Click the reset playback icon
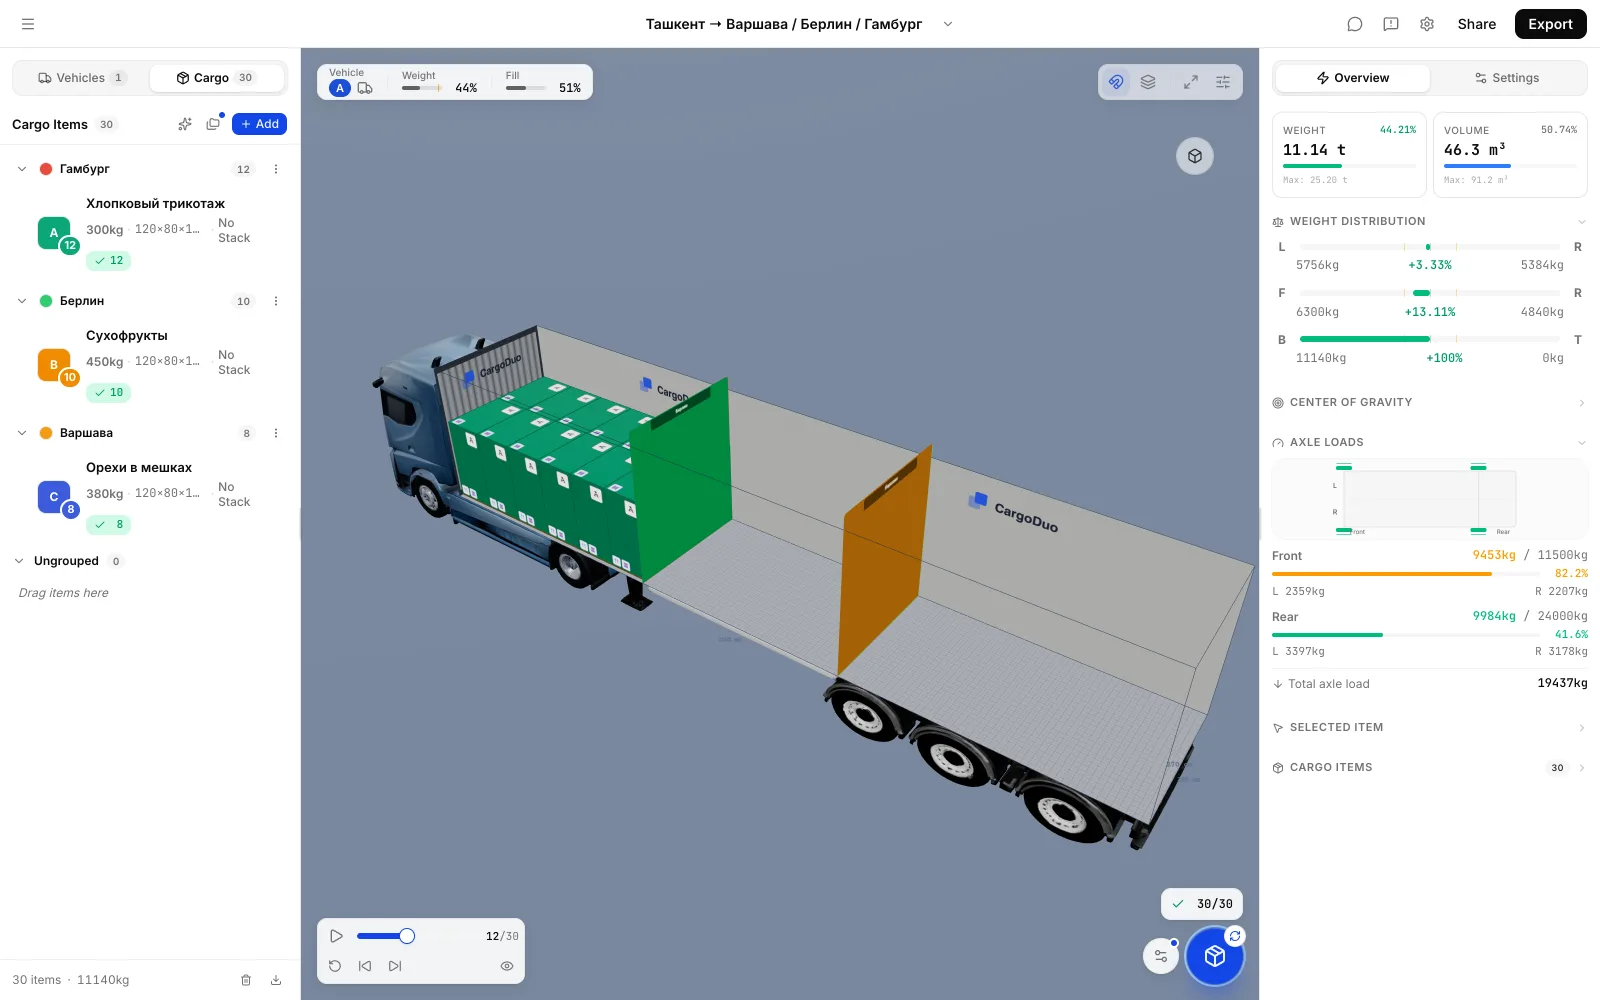Image resolution: width=1600 pixels, height=1000 pixels. click(335, 966)
